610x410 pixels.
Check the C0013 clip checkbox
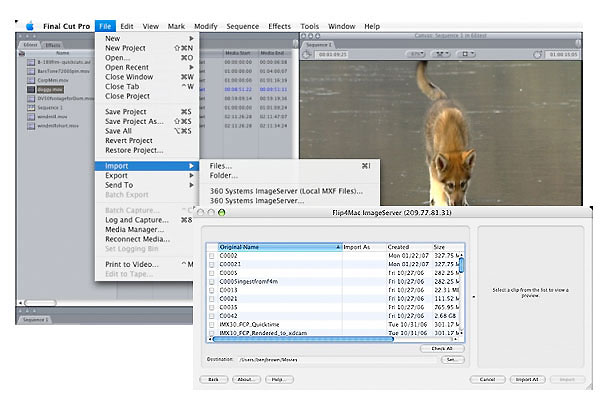(212, 290)
